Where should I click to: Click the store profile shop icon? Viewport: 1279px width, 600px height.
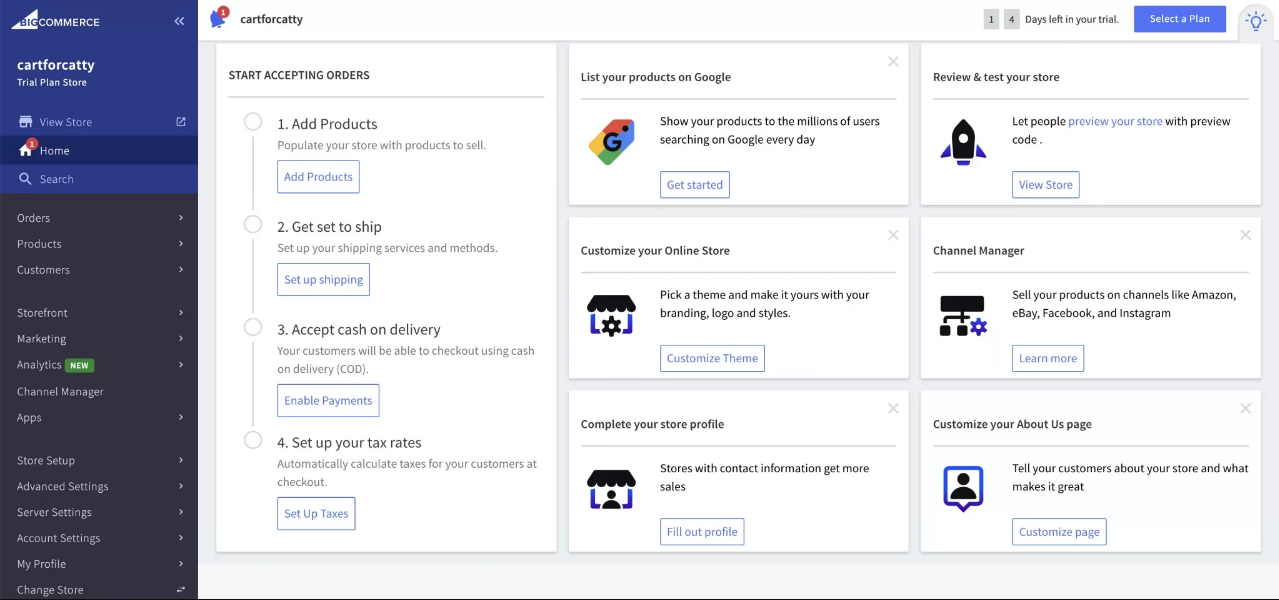coord(611,489)
